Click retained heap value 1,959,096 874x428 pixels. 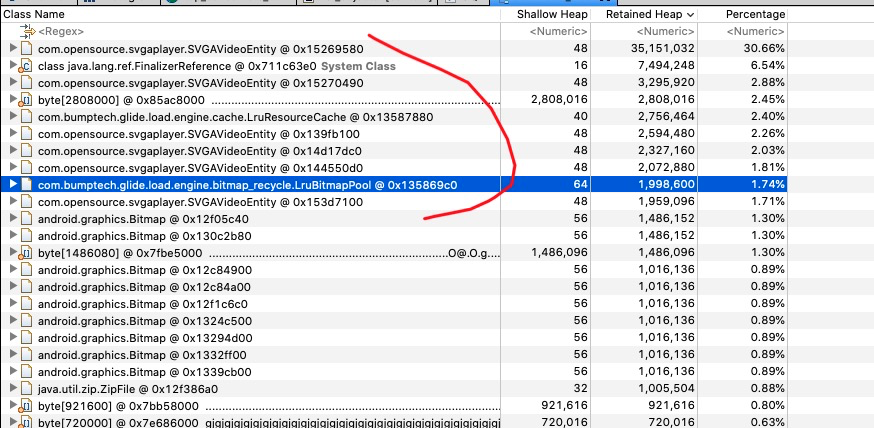pos(667,202)
